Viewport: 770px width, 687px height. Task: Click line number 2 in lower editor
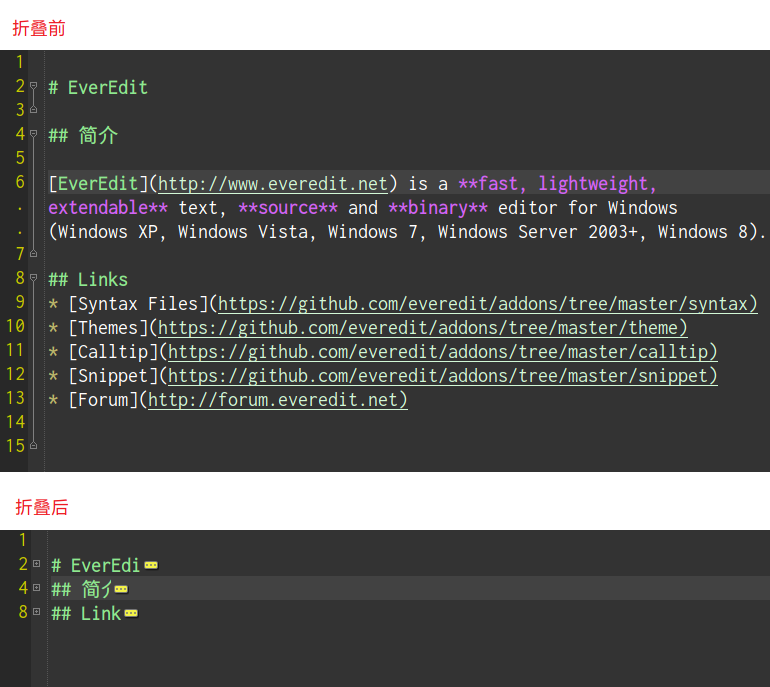23,564
